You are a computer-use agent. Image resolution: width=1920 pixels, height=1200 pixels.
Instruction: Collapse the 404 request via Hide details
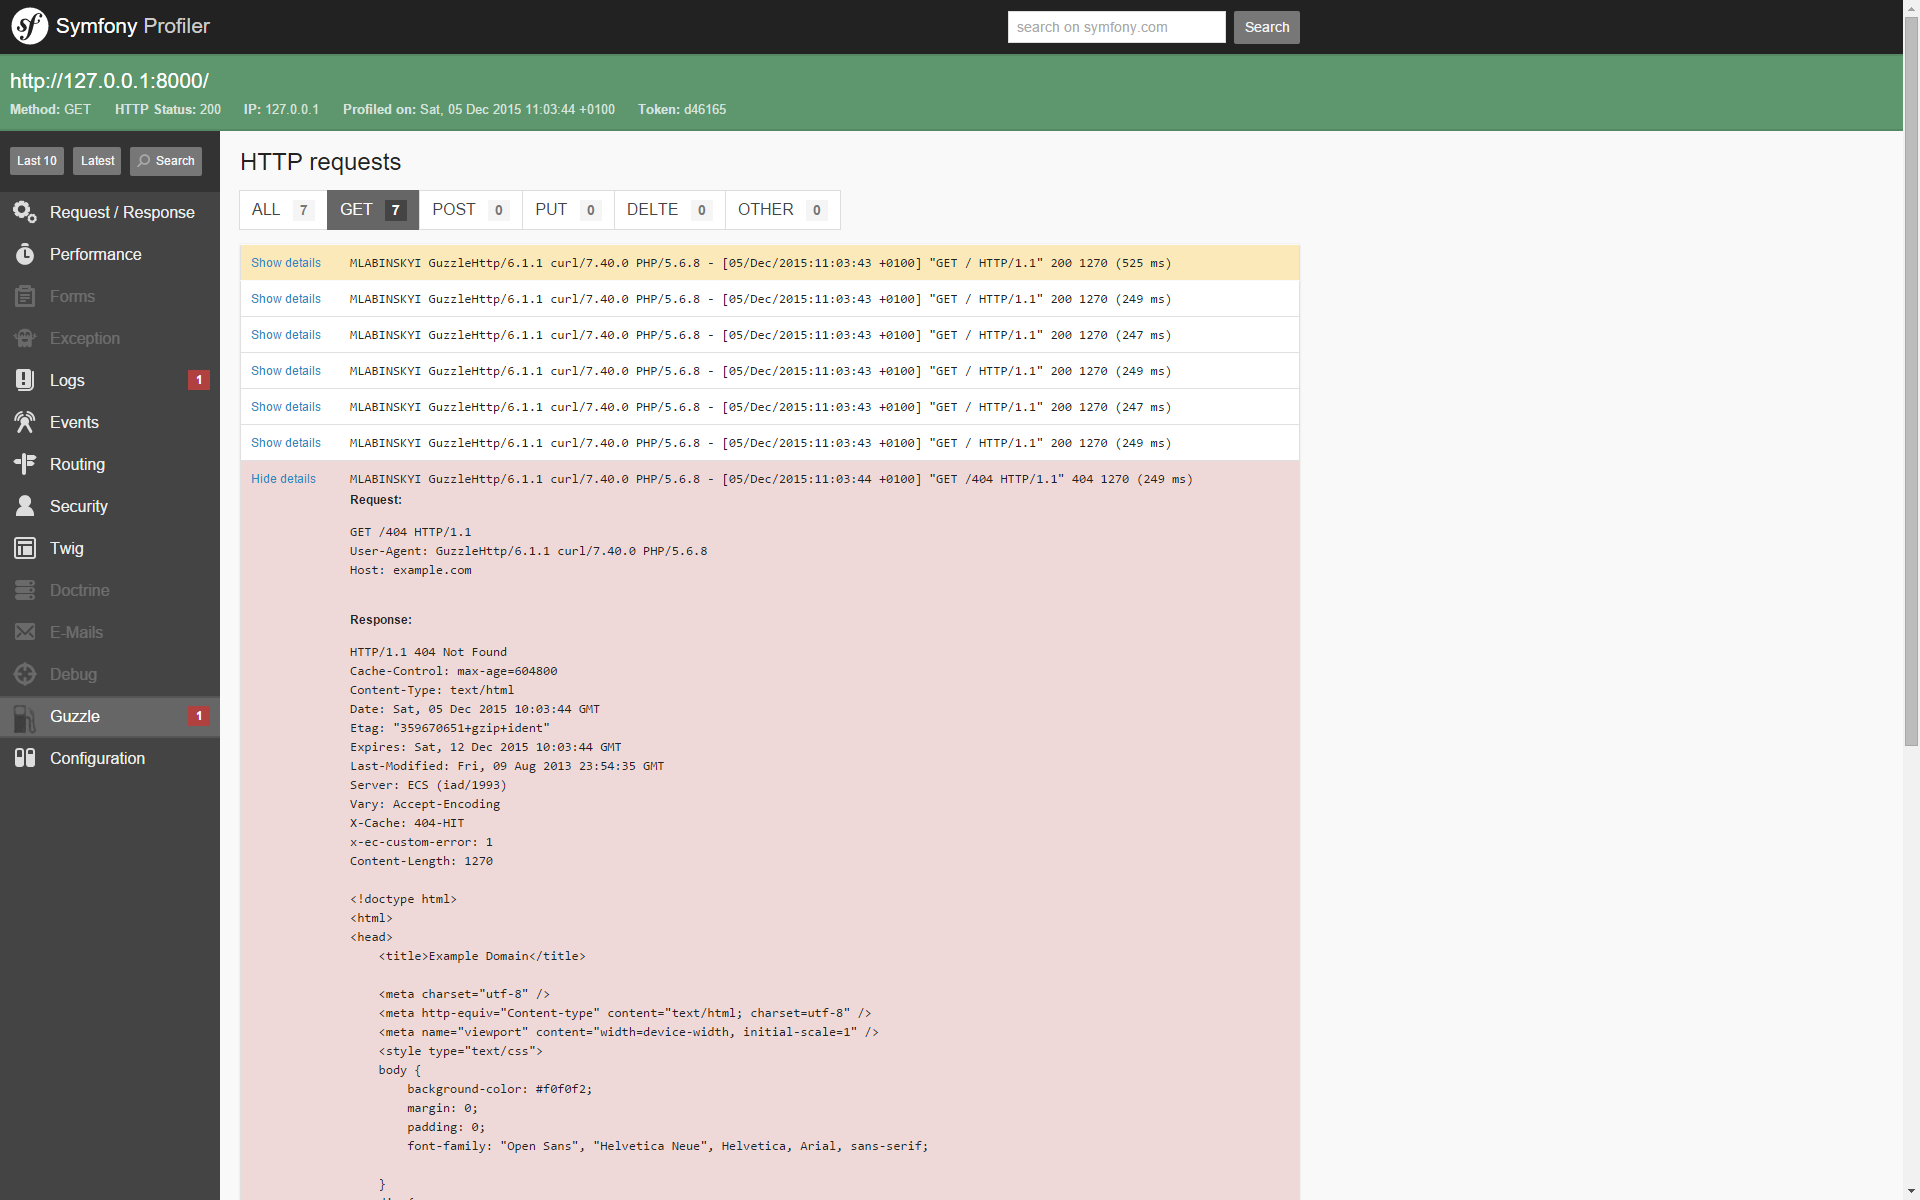coord(283,479)
